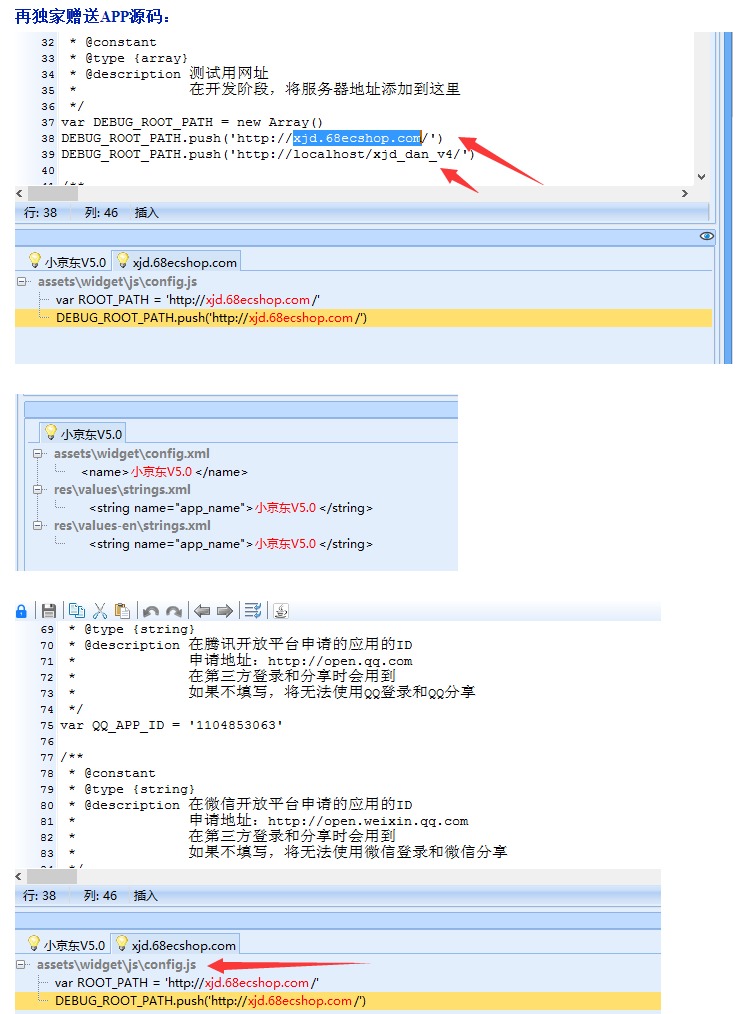Screen dimensions: 739x1014
Task: Collapse the res\values\strings.xml tree node
Action: point(39,490)
